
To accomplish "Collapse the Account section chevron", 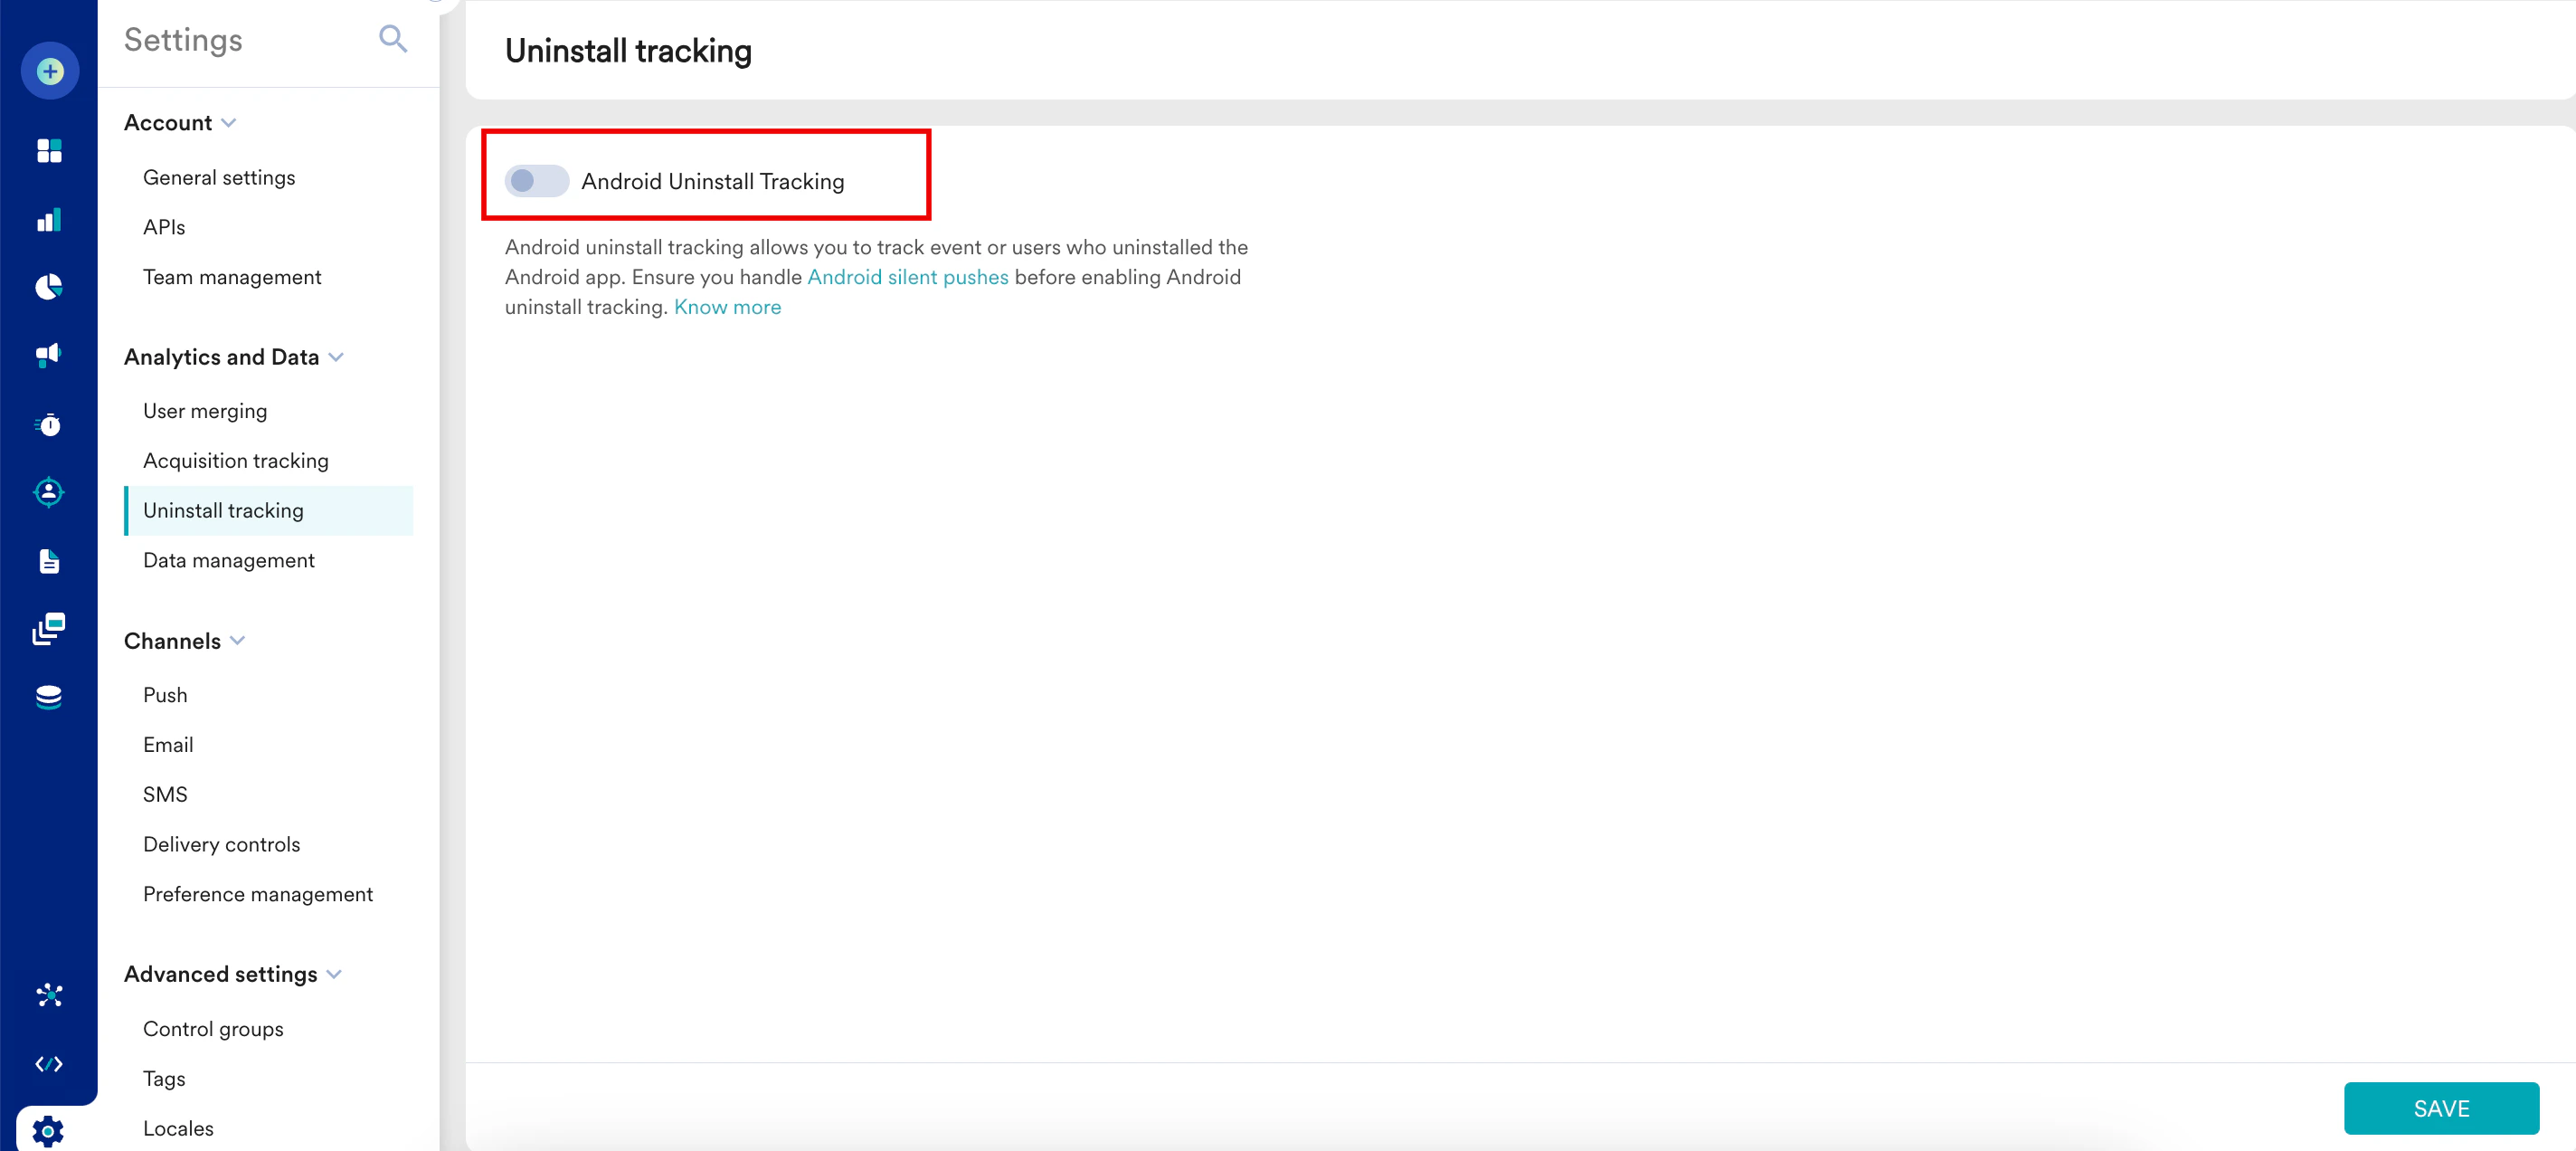I will tap(229, 123).
